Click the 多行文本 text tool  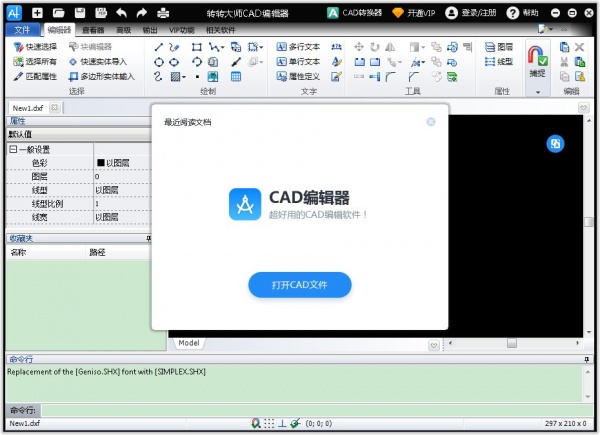coord(298,47)
